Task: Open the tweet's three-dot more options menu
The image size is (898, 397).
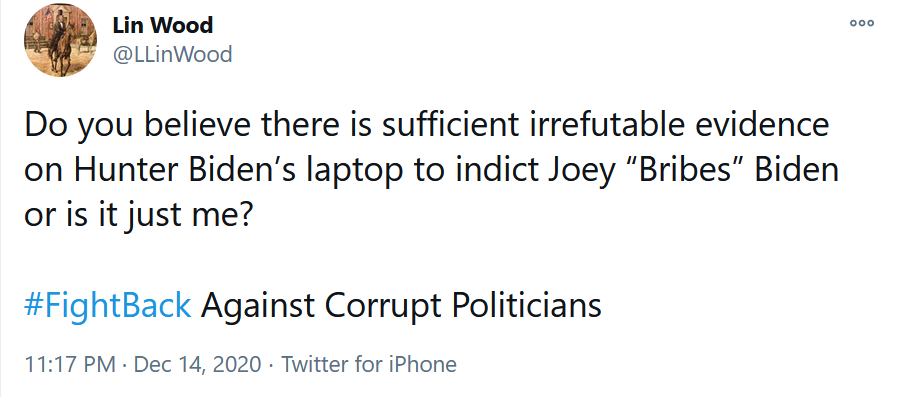Action: 861,23
